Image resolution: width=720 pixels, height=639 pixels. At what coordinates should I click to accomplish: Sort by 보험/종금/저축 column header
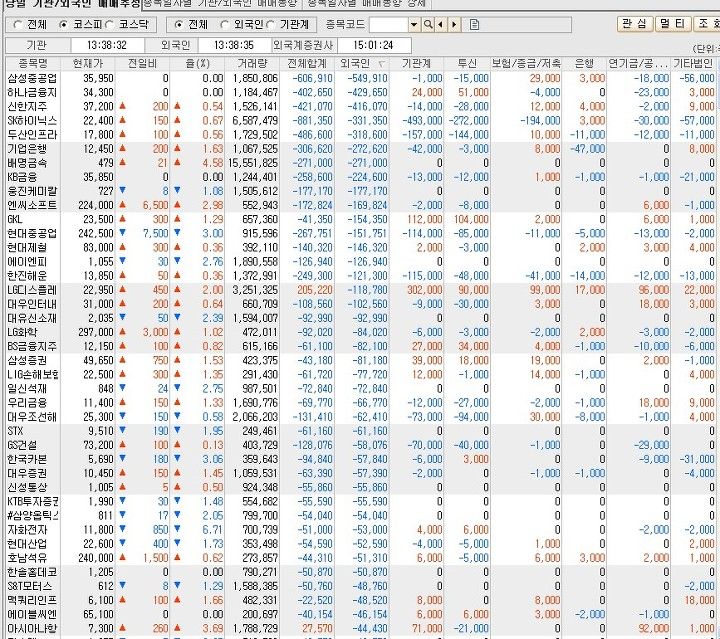[526, 63]
